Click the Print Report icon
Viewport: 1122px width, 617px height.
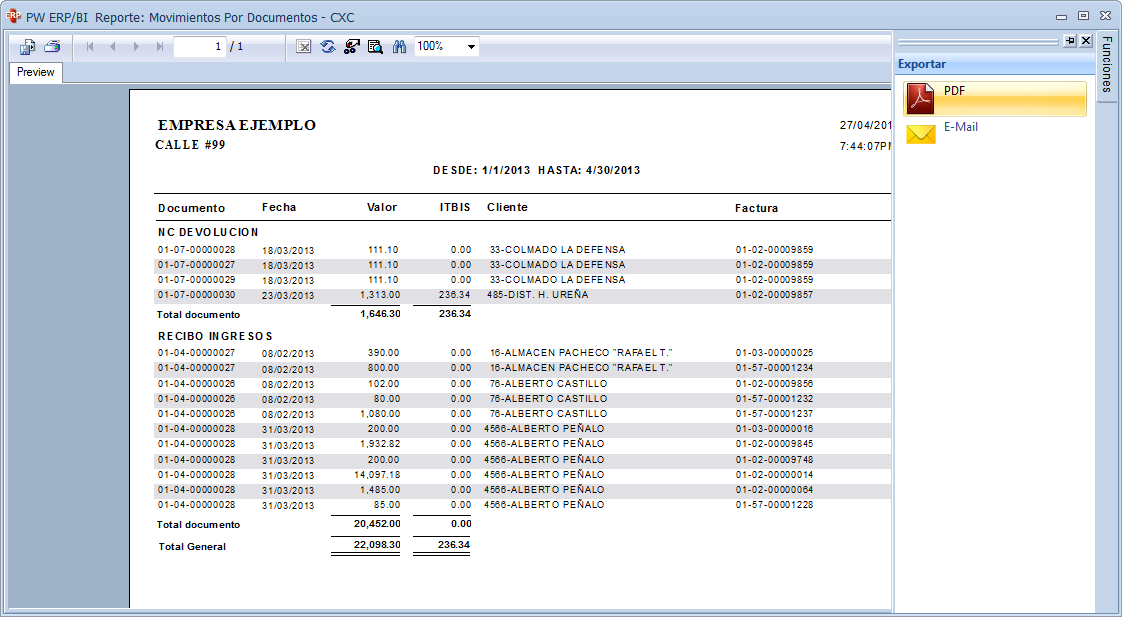[52, 47]
